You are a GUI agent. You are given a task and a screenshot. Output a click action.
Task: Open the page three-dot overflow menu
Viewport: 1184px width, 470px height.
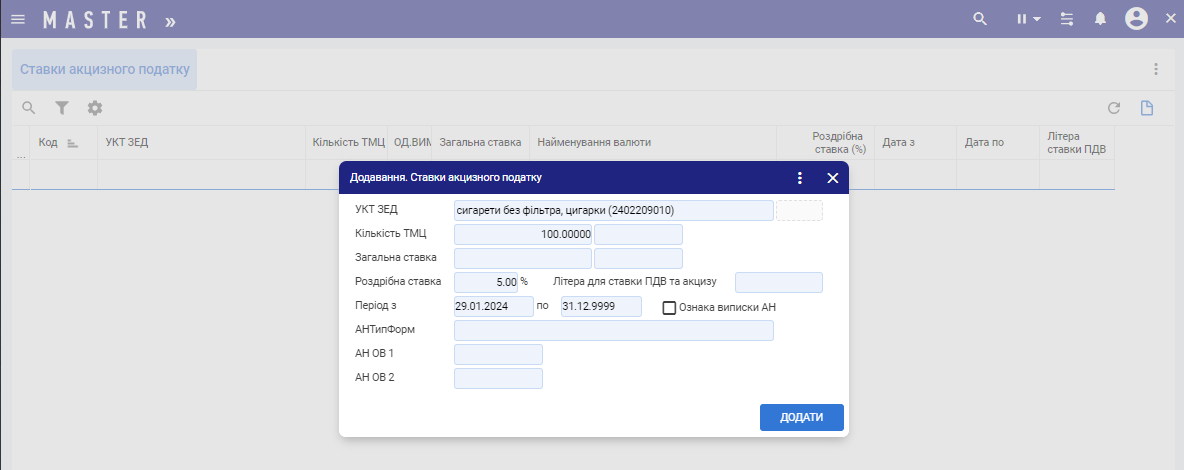(x=1155, y=70)
